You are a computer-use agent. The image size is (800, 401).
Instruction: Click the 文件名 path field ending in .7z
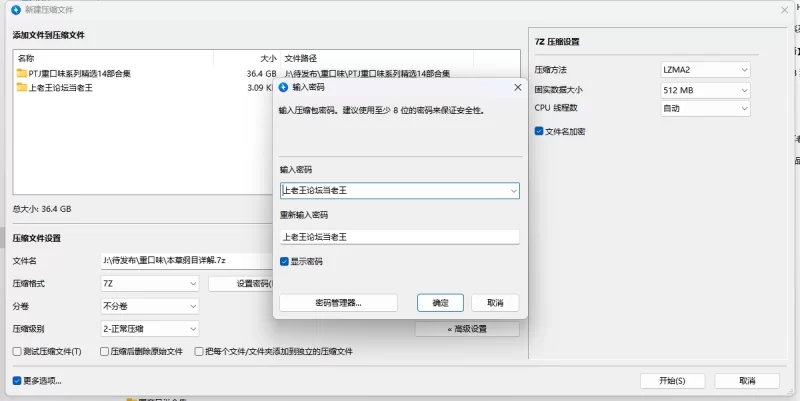(187, 261)
